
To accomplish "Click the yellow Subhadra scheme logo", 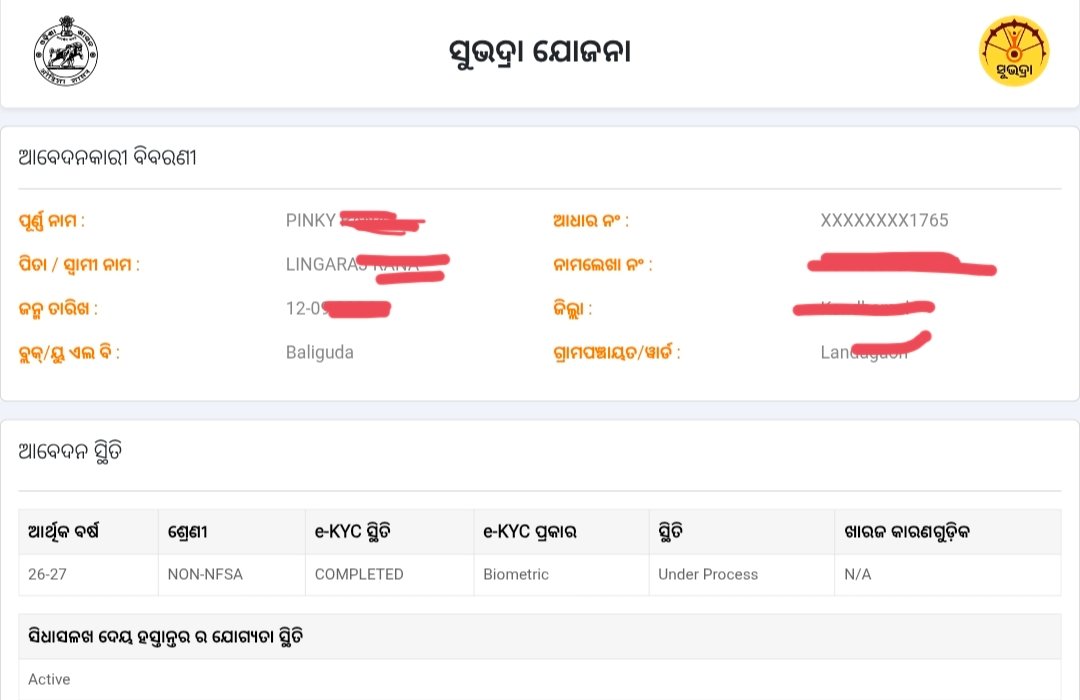I will tap(1014, 51).
